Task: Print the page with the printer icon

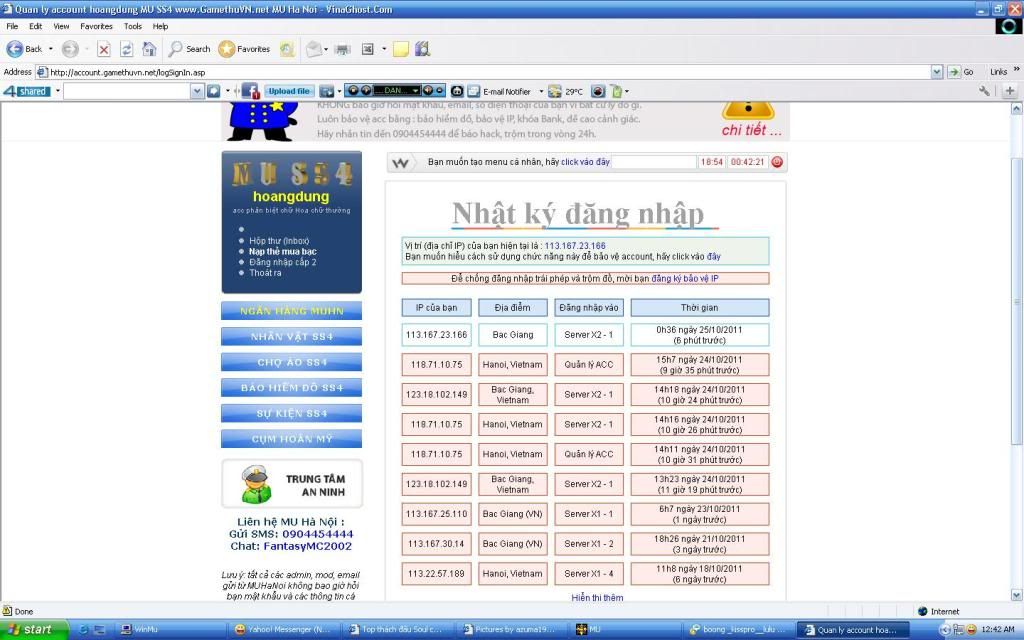Action: (342, 49)
